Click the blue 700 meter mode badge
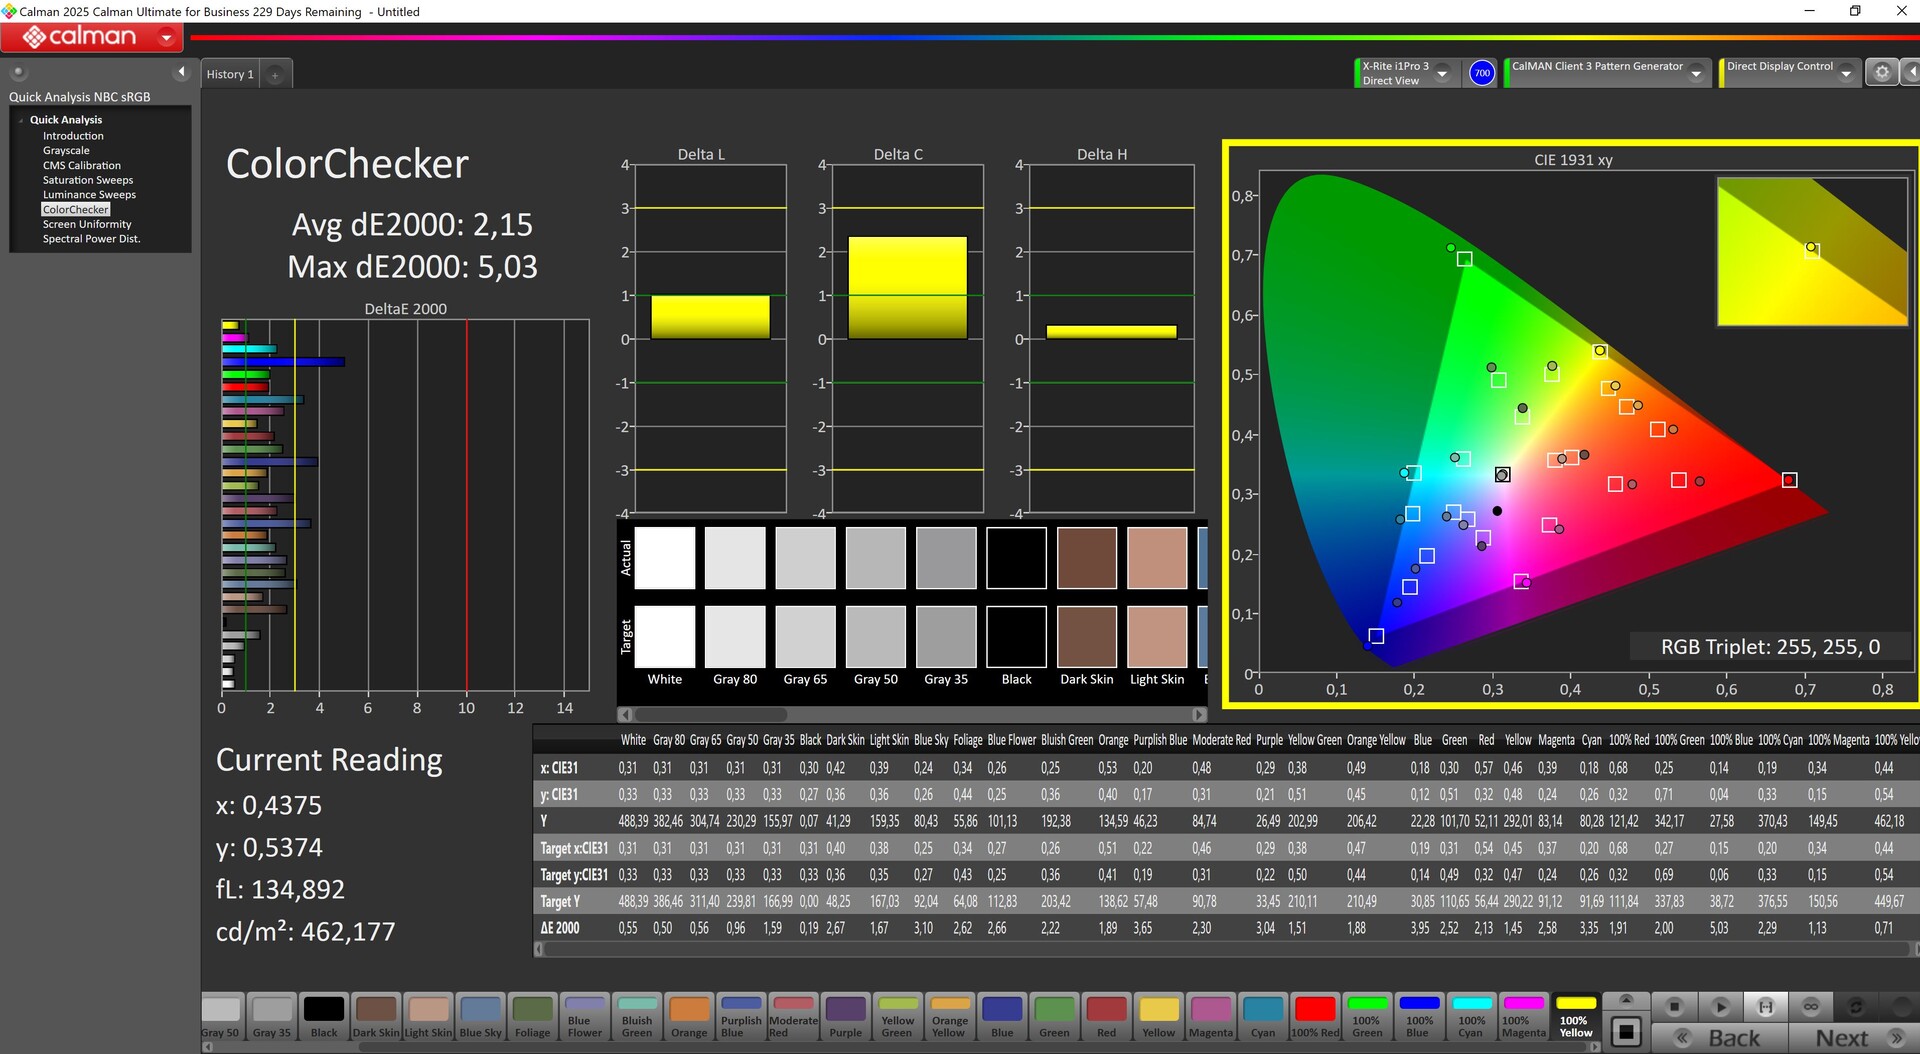 coord(1481,73)
